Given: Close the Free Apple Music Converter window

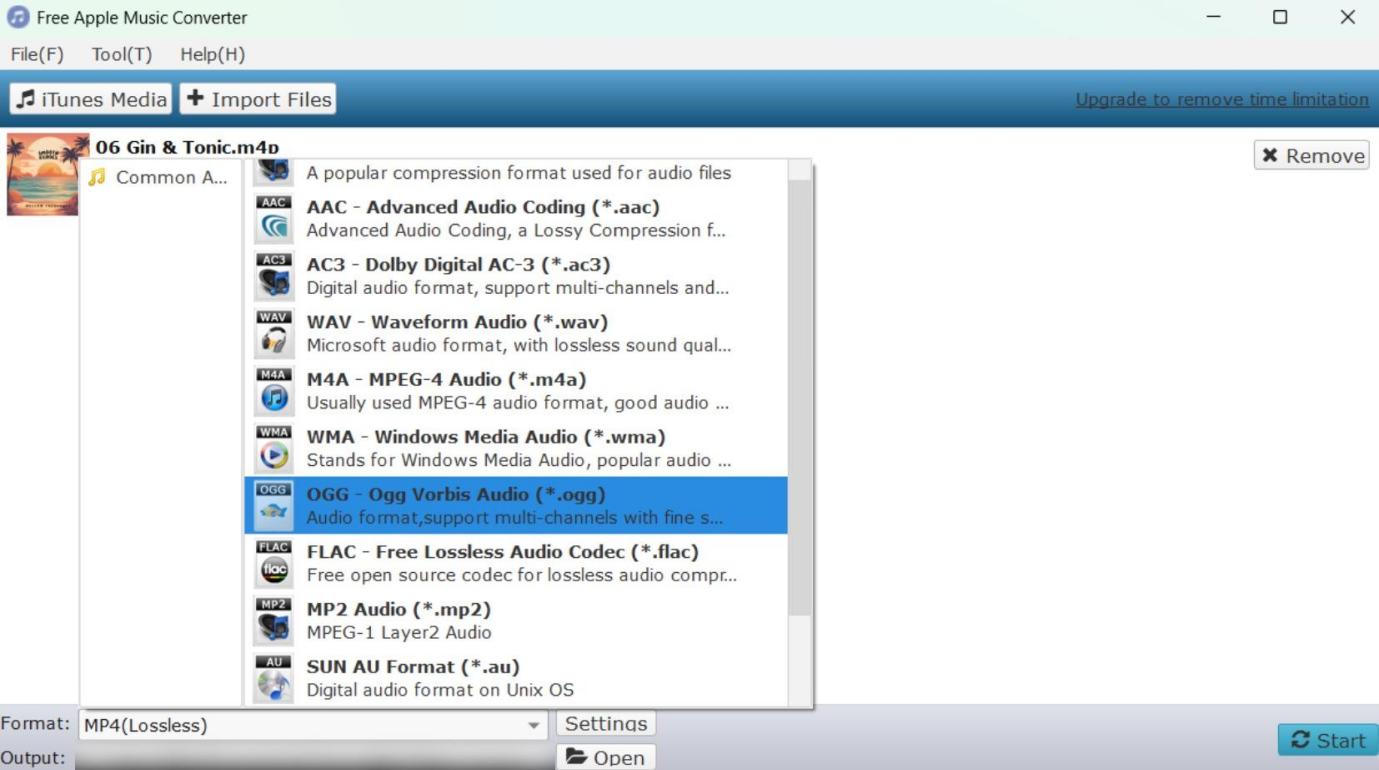Looking at the screenshot, I should click(1347, 18).
